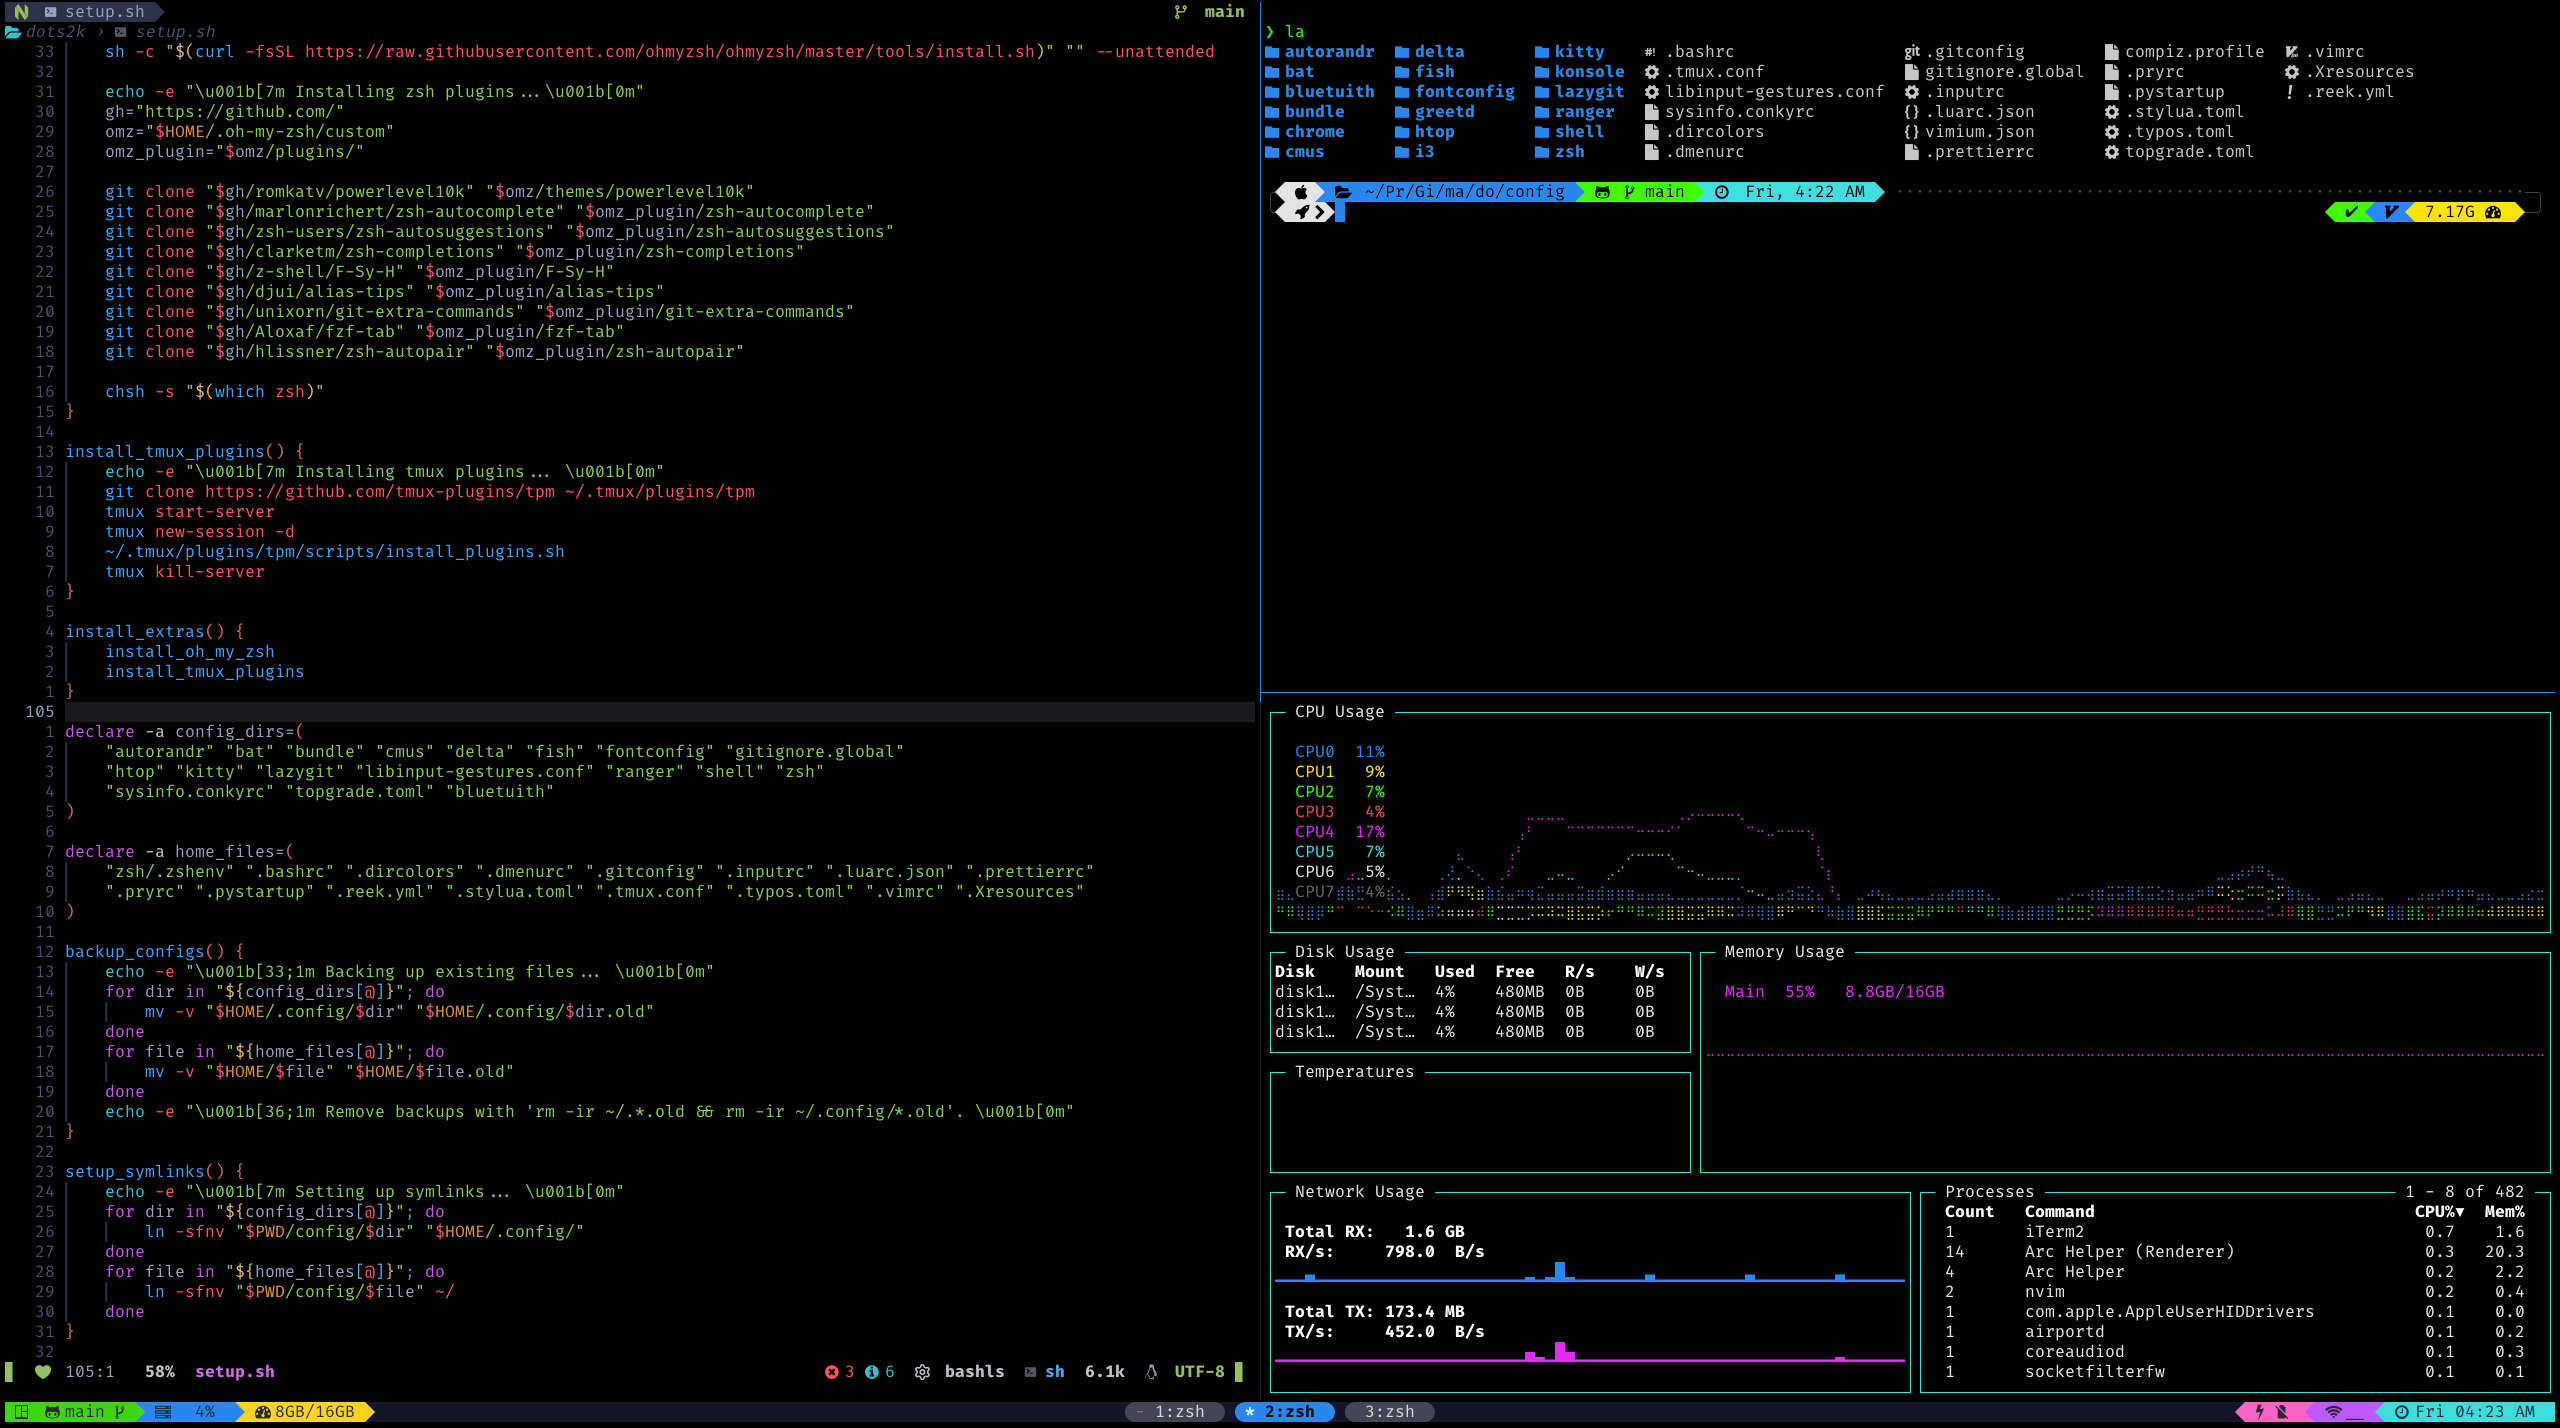Switch to tmux window 1:zsh
The height and width of the screenshot is (1428, 2560).
[1179, 1412]
